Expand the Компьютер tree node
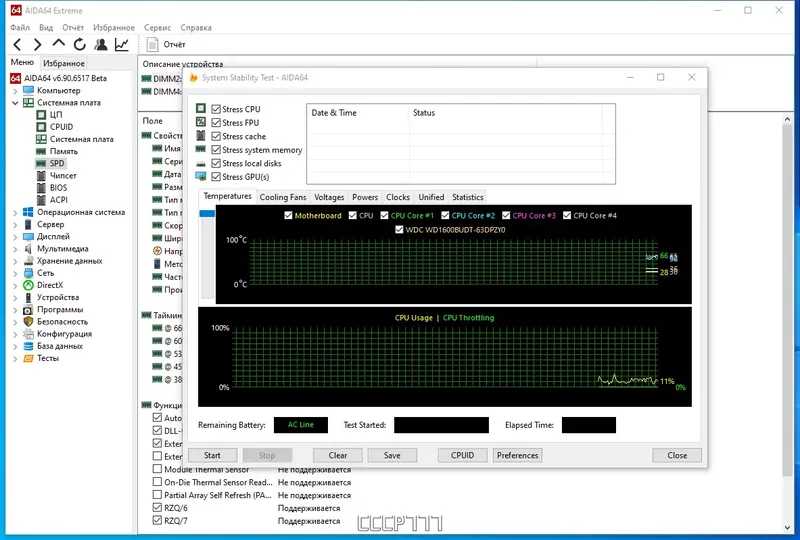Screen dimensions: 800x540 15,91
